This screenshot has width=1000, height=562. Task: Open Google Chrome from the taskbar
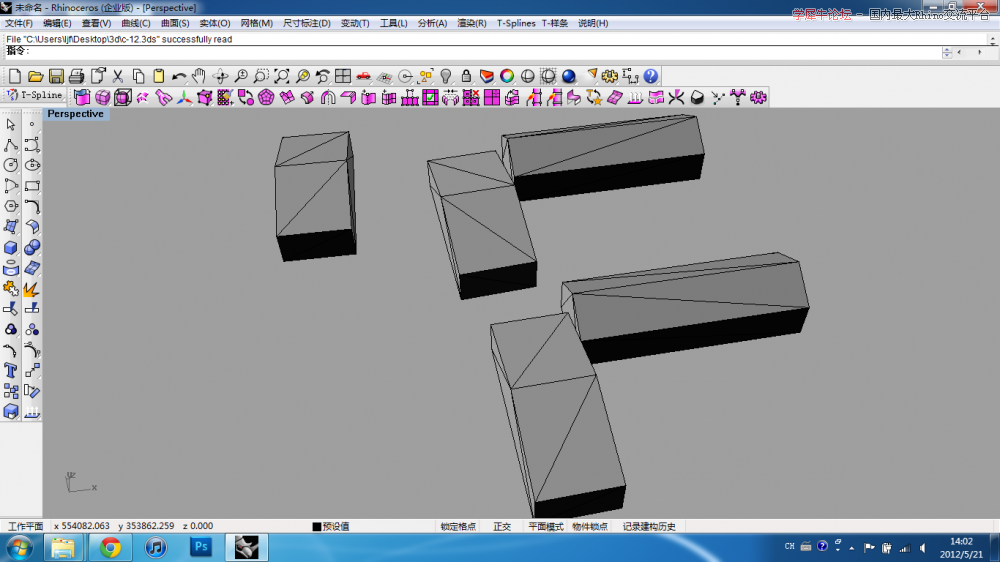110,547
